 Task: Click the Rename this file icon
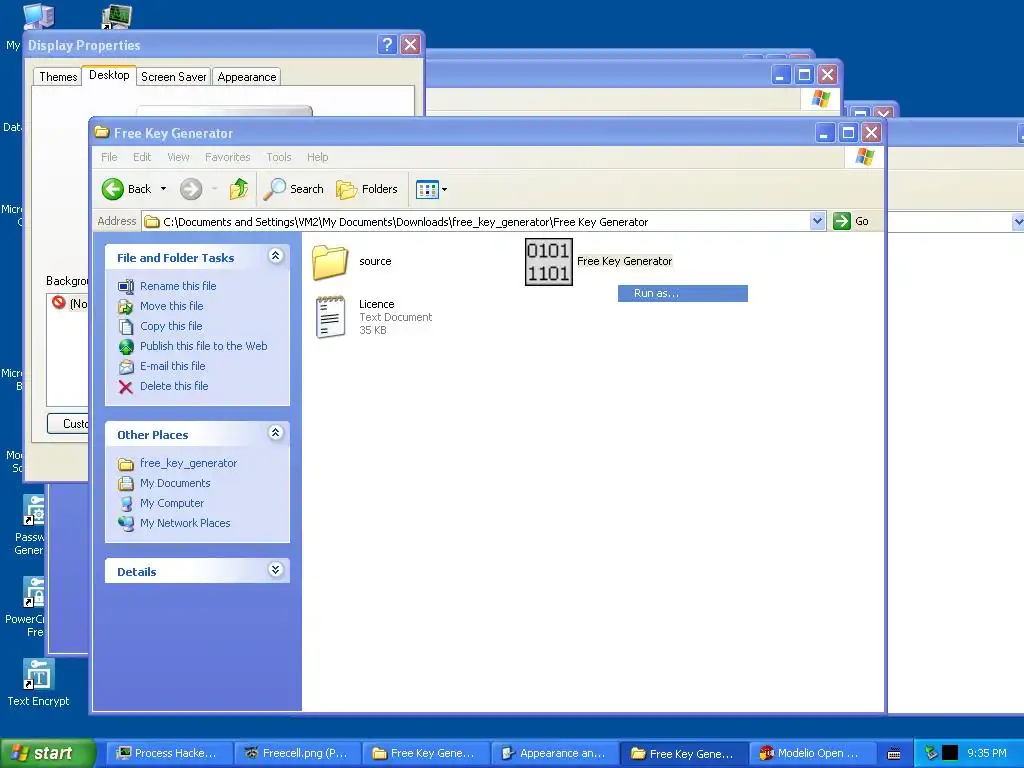click(126, 286)
